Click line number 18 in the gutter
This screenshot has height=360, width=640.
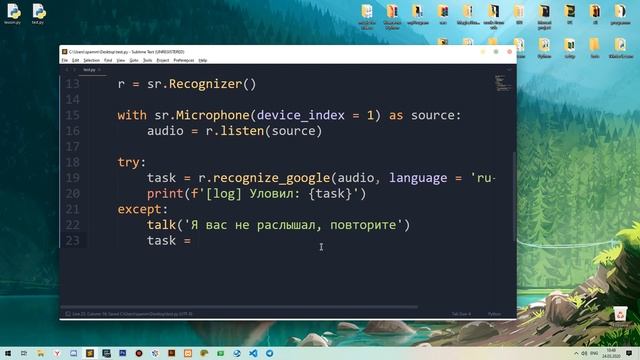coord(73,162)
